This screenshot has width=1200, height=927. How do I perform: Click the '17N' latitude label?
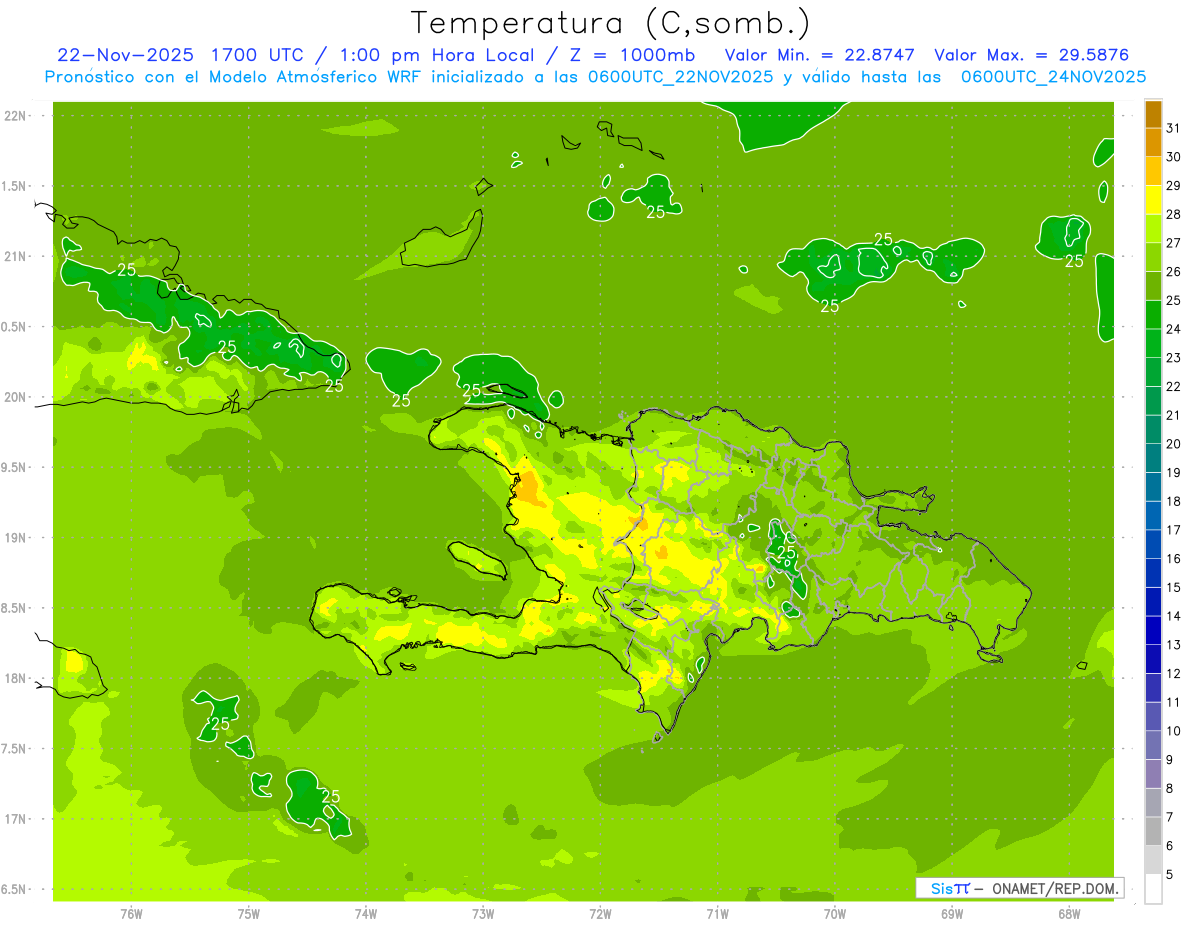tap(16, 819)
